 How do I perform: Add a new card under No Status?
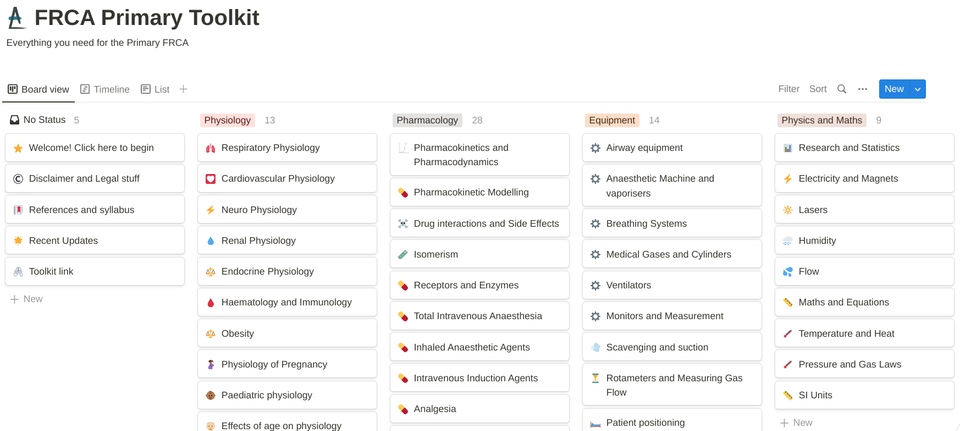point(27,299)
